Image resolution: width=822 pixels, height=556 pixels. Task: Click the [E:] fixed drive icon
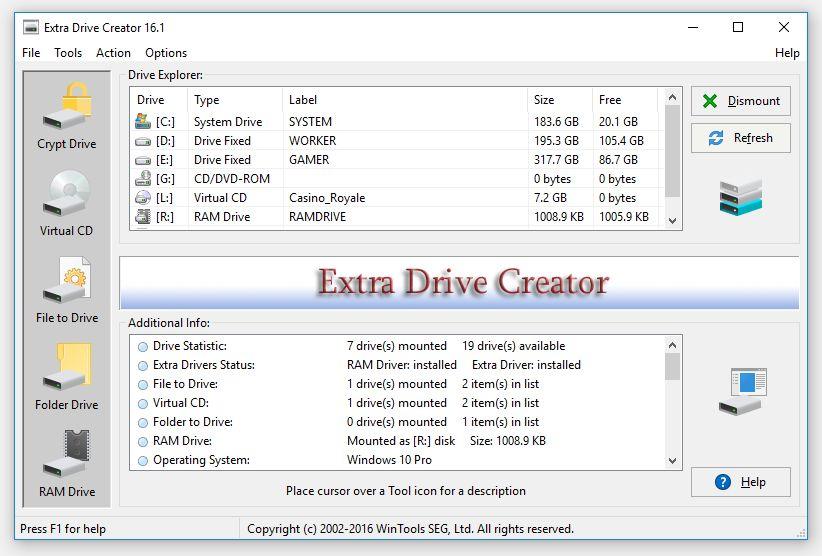tap(143, 160)
